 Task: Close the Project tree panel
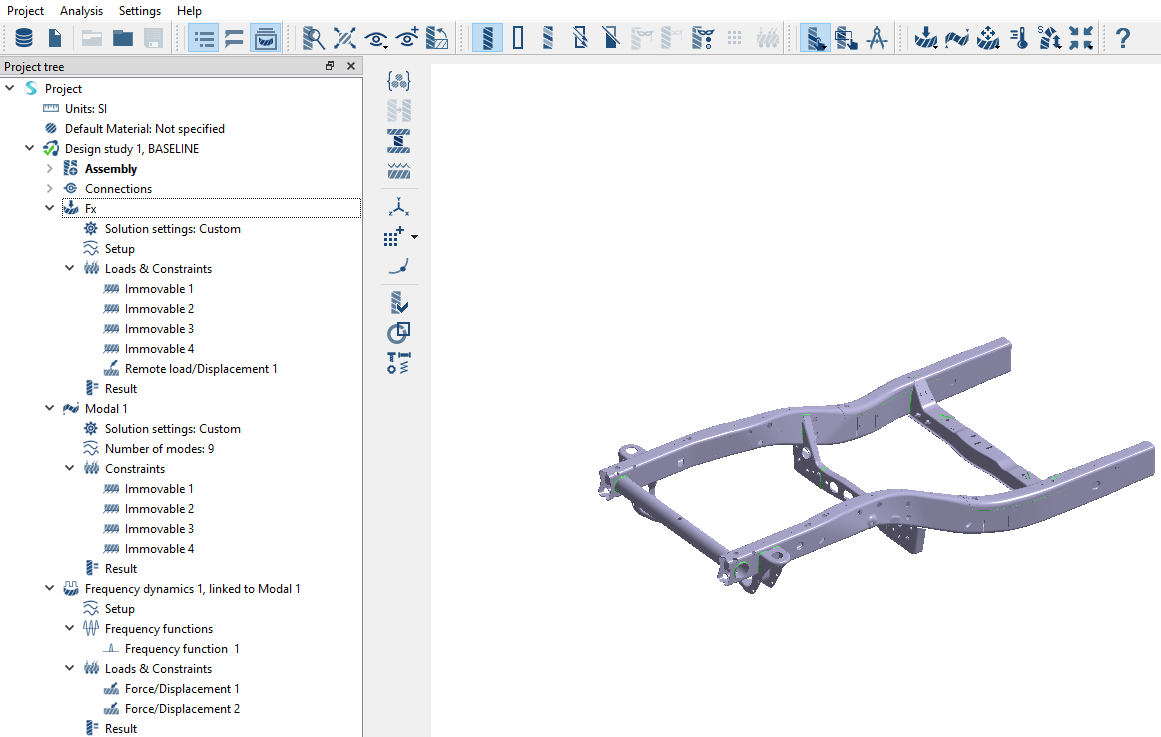tap(351, 66)
